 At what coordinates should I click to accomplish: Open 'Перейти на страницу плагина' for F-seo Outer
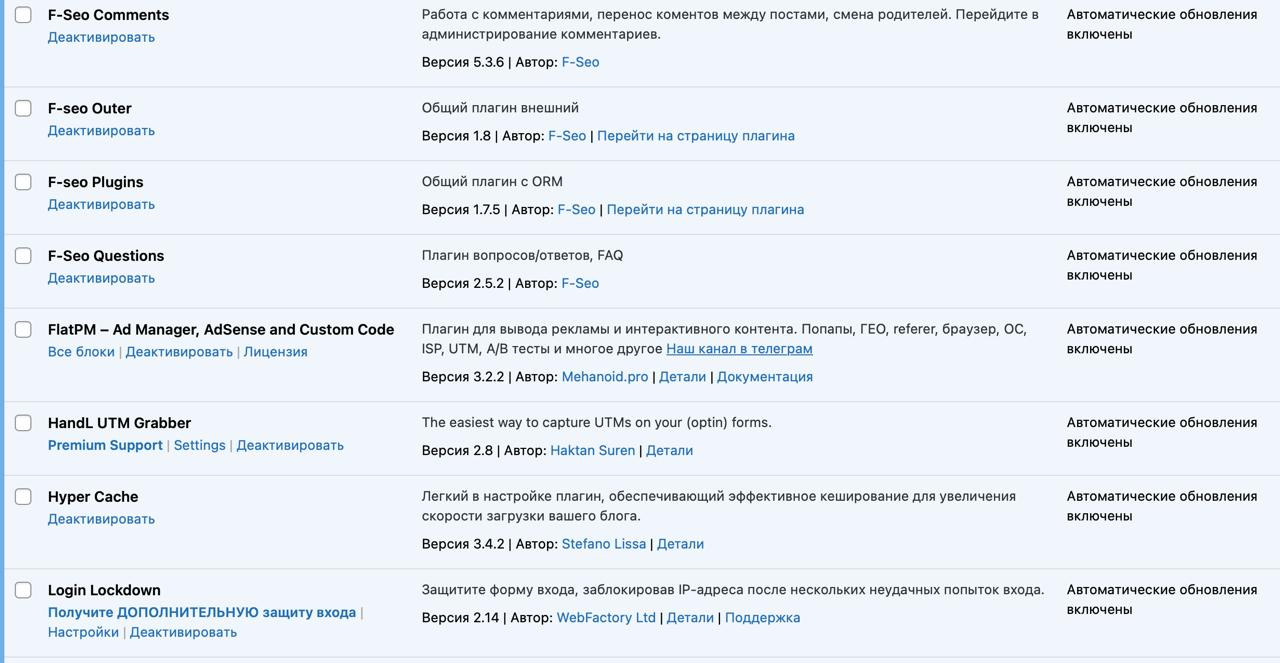[695, 136]
